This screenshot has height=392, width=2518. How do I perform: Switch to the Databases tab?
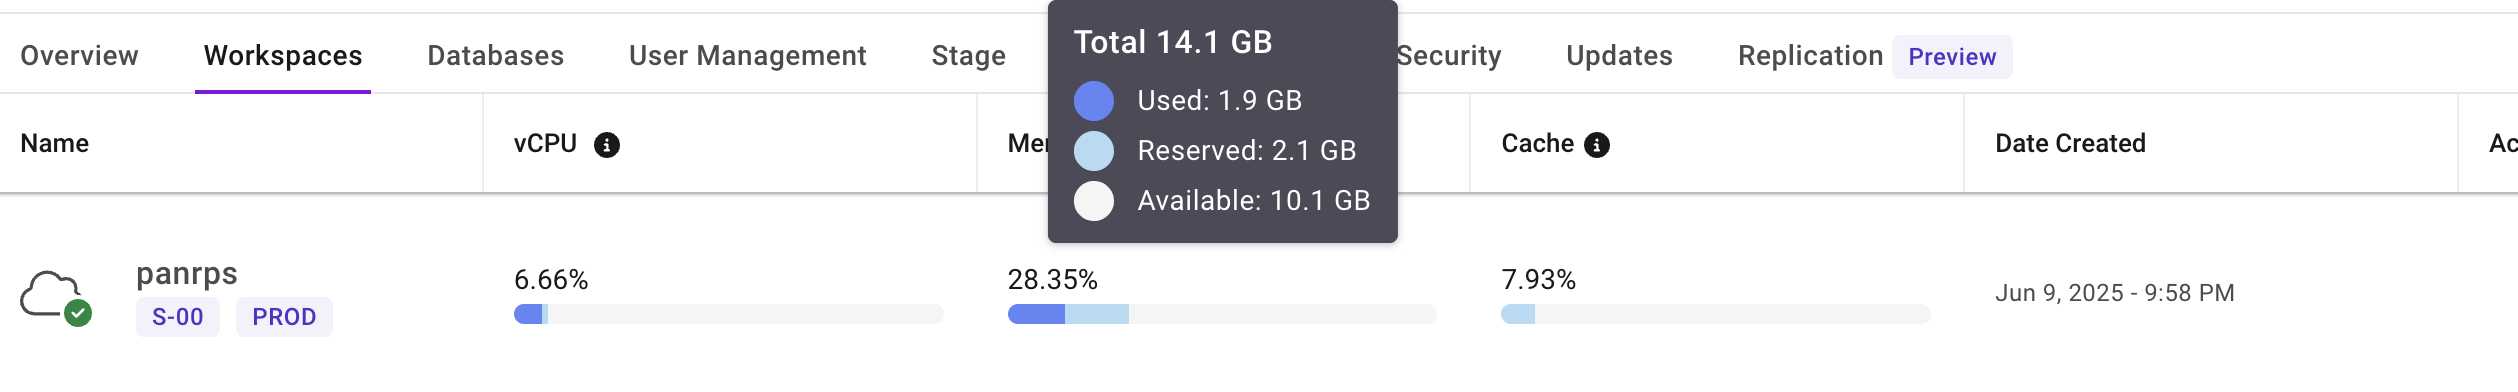click(x=495, y=56)
